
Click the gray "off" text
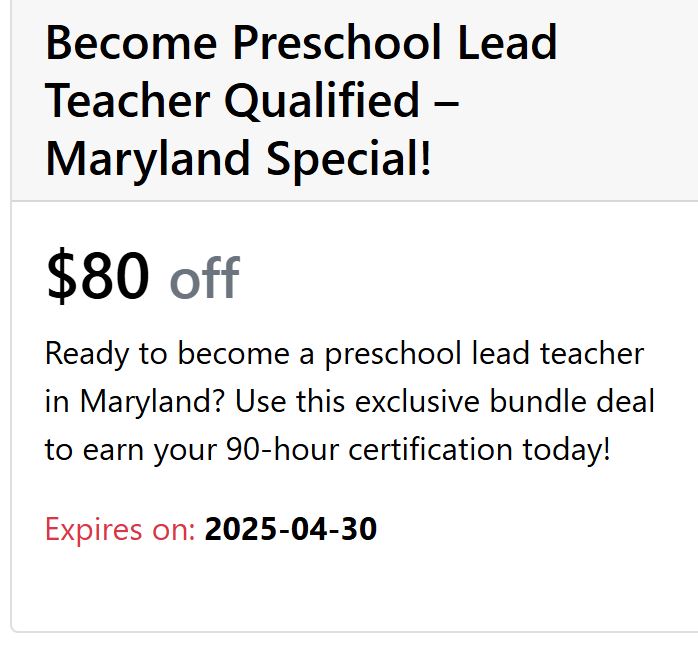coord(204,279)
